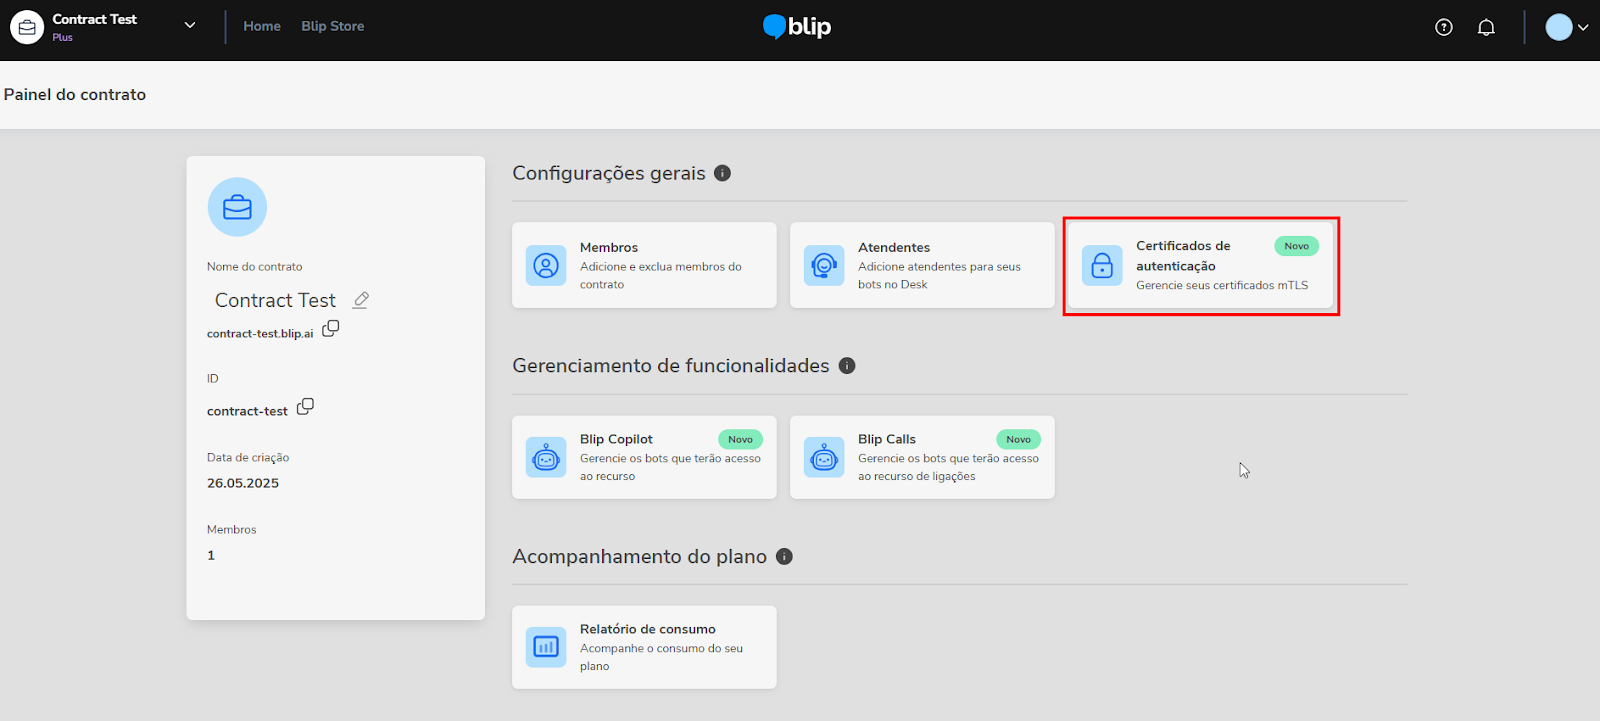The width and height of the screenshot is (1600, 721).
Task: Copy the contract-test.blip.ai URL
Action: pos(331,329)
